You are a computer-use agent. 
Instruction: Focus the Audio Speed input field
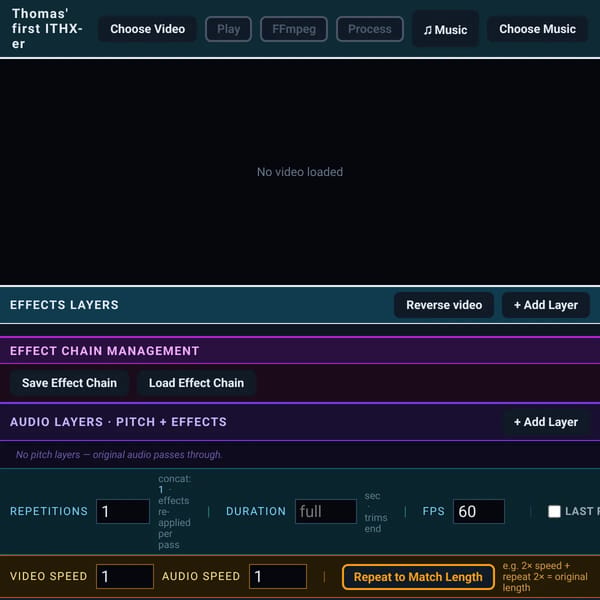click(x=278, y=576)
